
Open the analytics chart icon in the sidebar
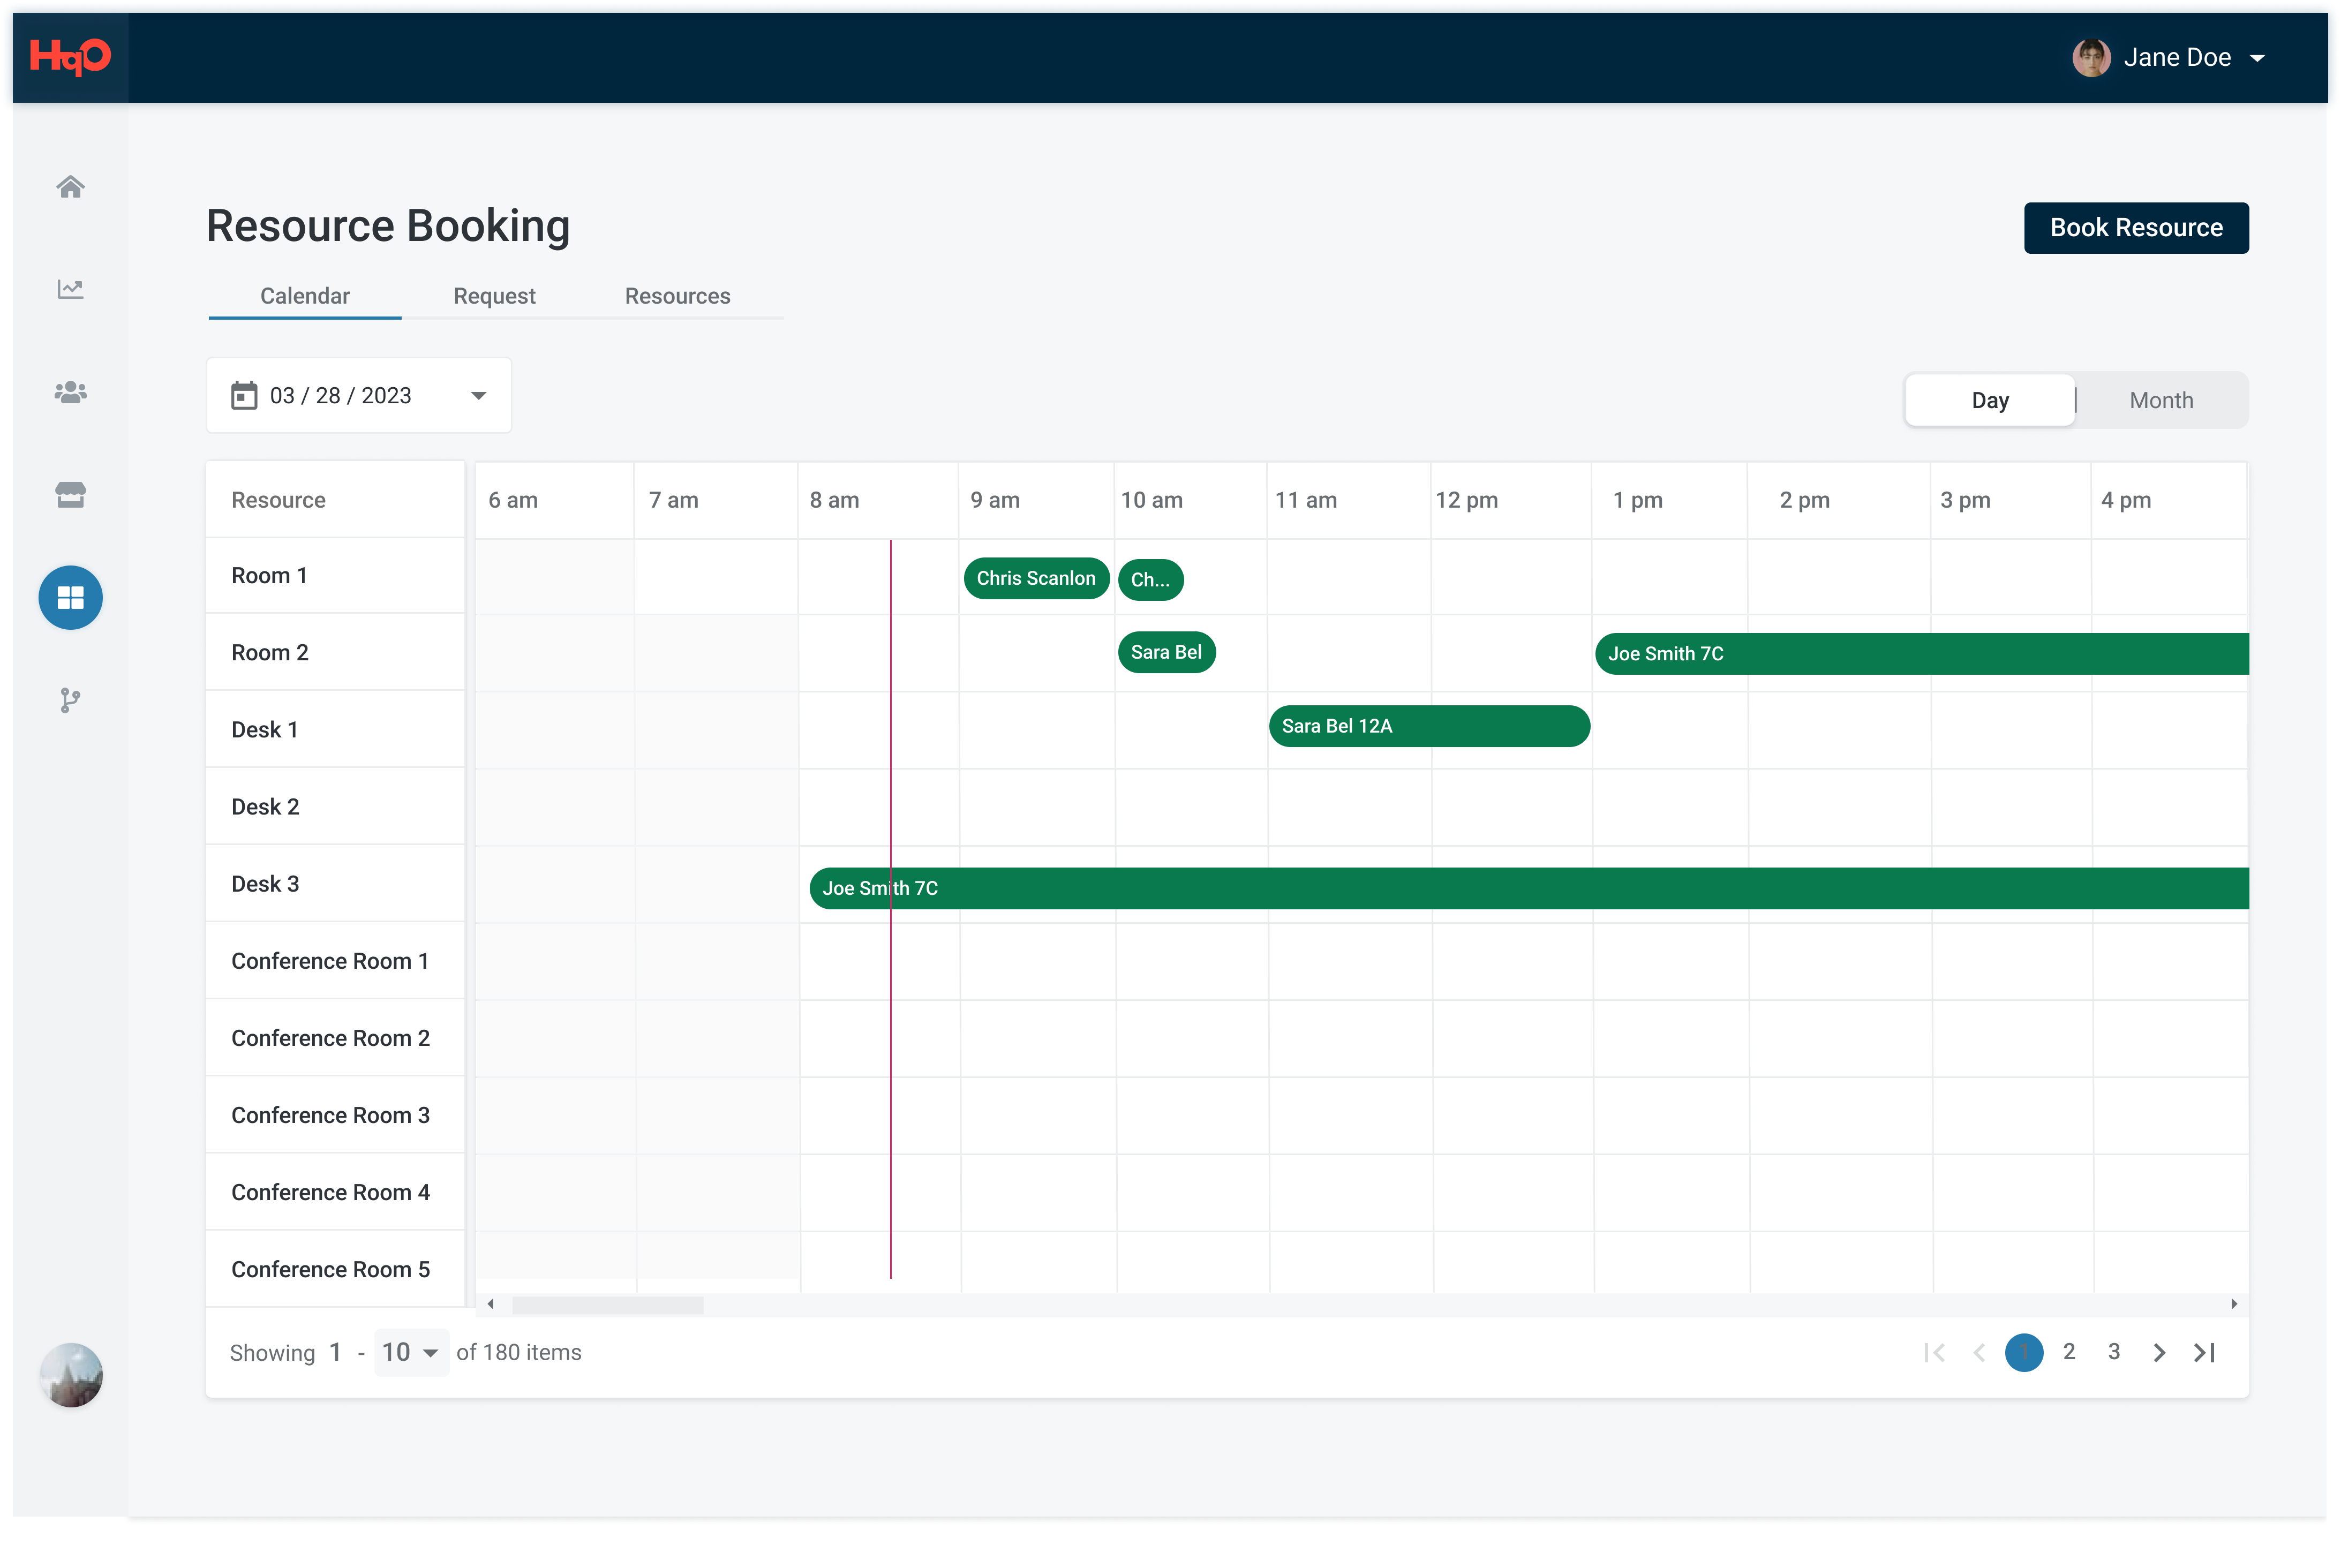click(70, 289)
